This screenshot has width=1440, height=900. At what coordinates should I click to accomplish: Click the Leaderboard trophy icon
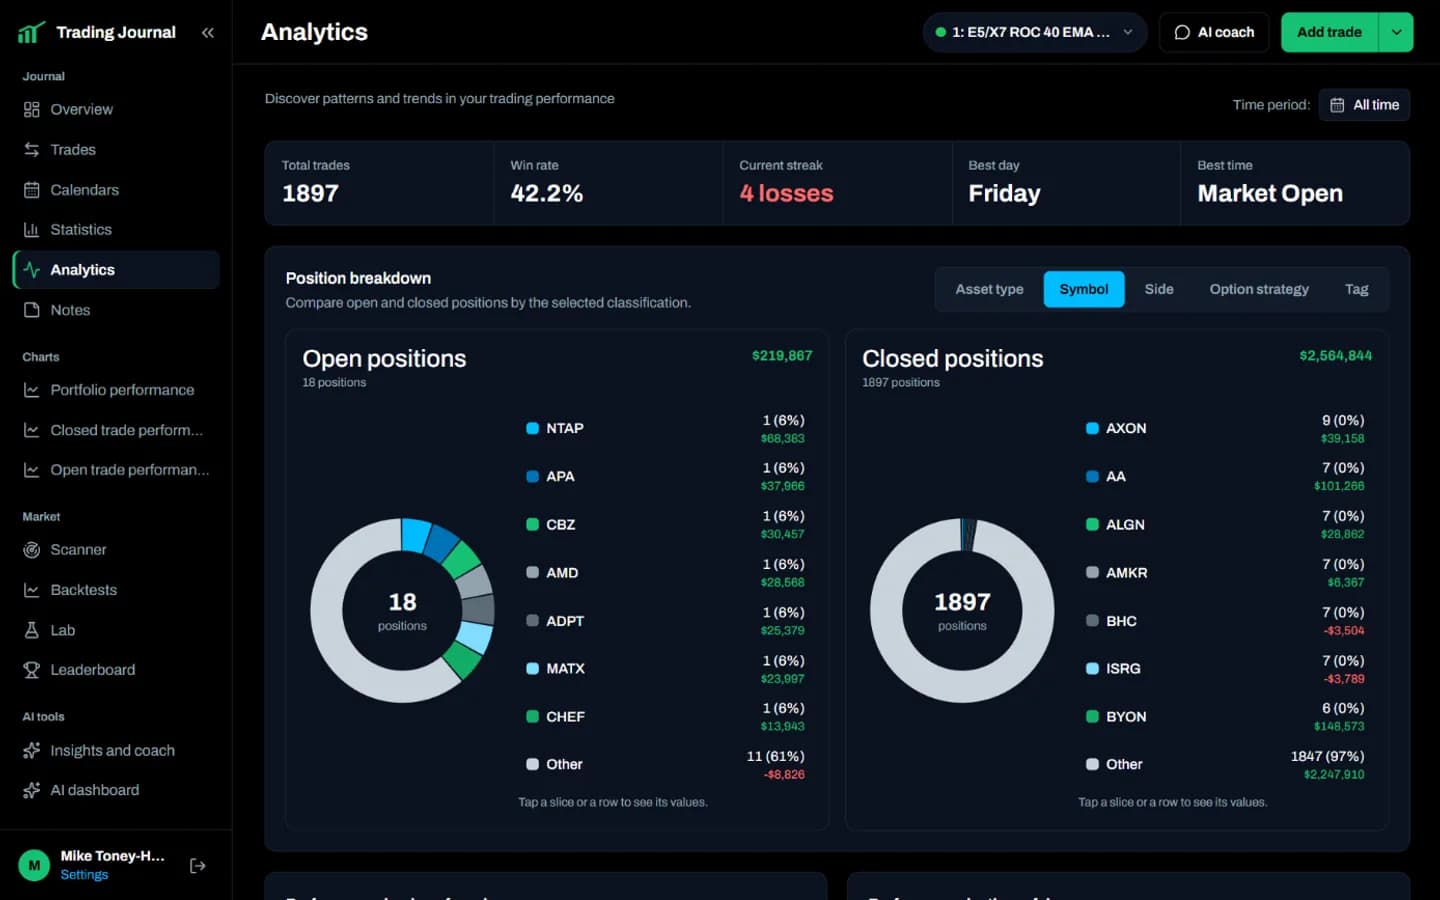(x=32, y=670)
